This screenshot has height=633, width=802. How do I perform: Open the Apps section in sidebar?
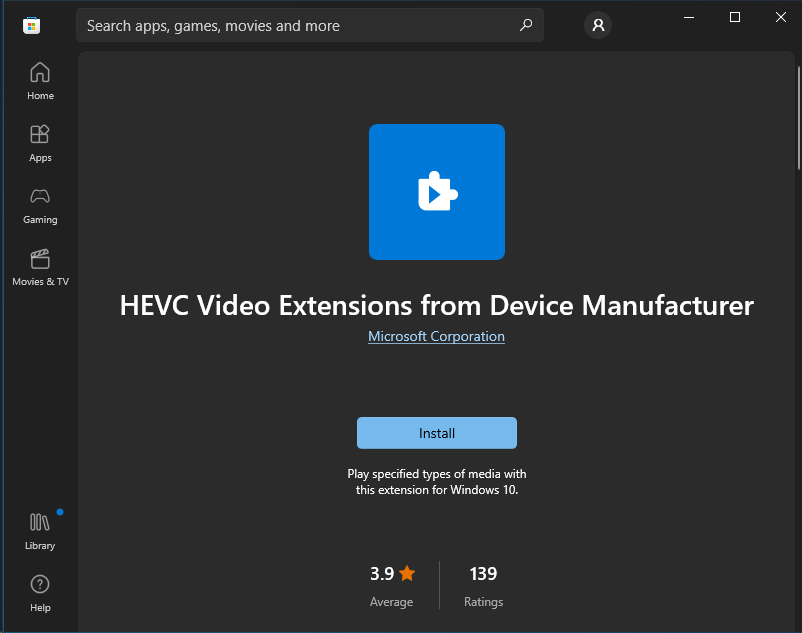(x=40, y=143)
